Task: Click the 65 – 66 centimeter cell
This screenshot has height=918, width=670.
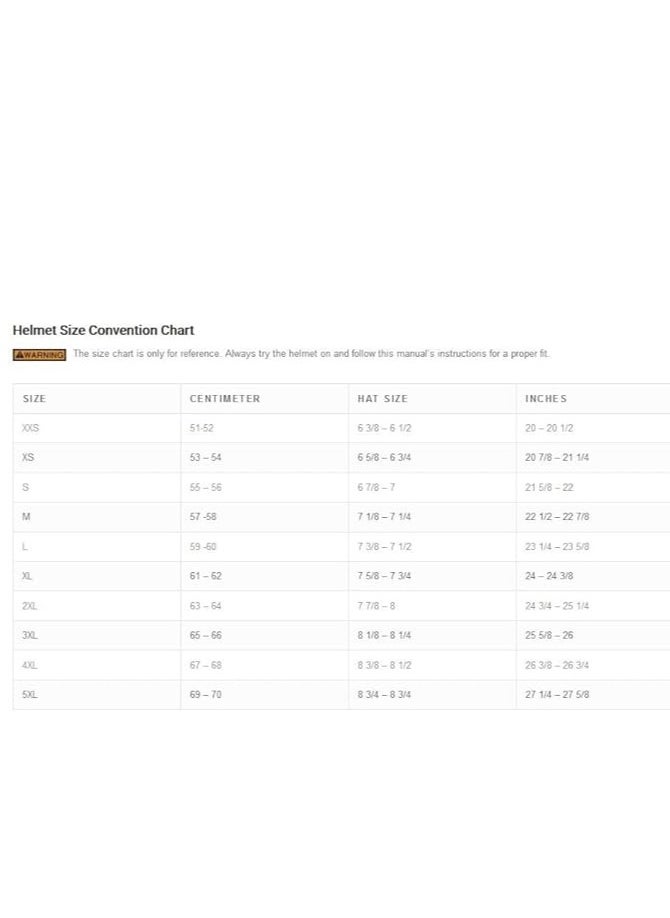Action: pyautogui.click(x=265, y=635)
